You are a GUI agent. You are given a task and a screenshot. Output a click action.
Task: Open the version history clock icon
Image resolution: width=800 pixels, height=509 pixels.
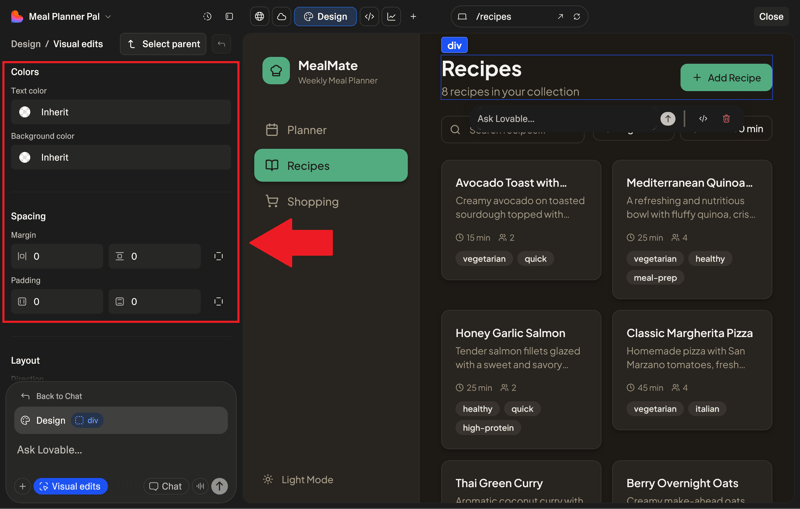[207, 17]
